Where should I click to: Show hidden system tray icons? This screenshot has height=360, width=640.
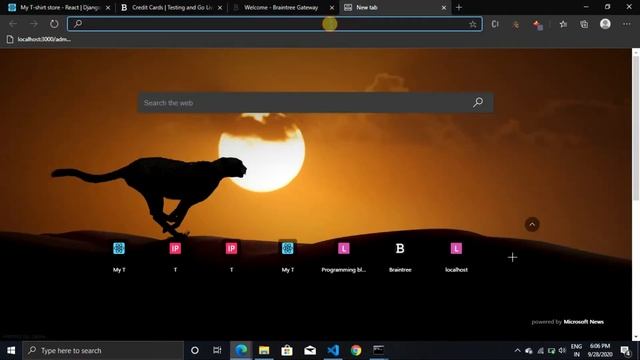point(517,351)
